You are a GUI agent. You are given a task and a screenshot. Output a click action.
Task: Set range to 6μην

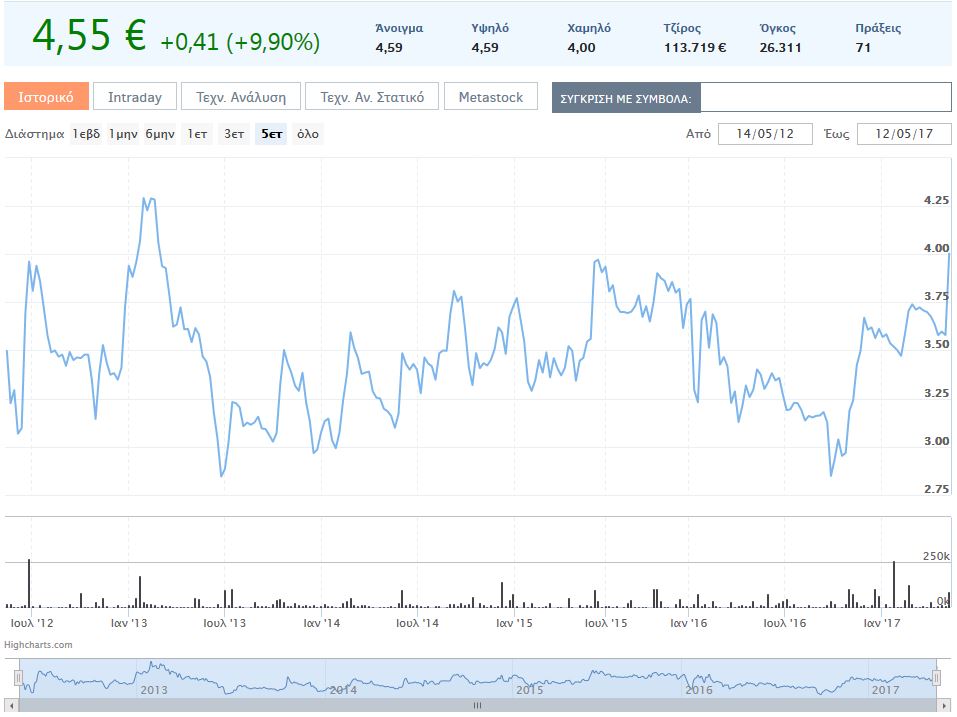[160, 134]
